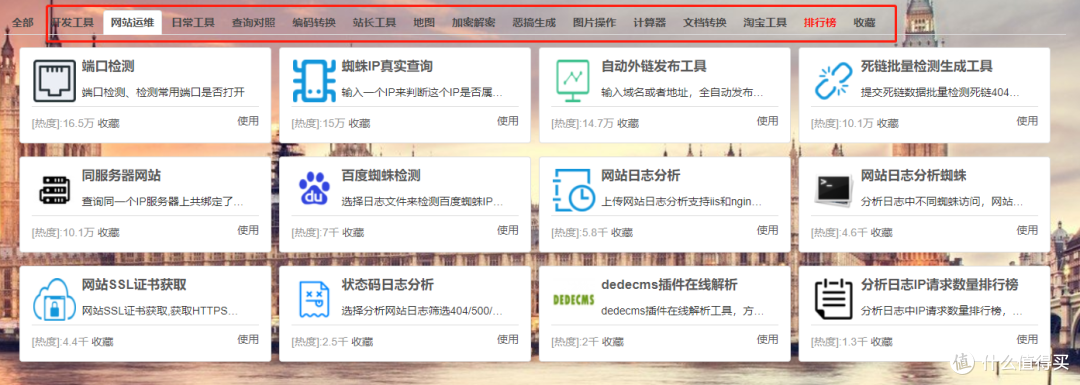Click 使用 on the 同服务器网站 card
The image size is (1080, 385).
pos(248,230)
